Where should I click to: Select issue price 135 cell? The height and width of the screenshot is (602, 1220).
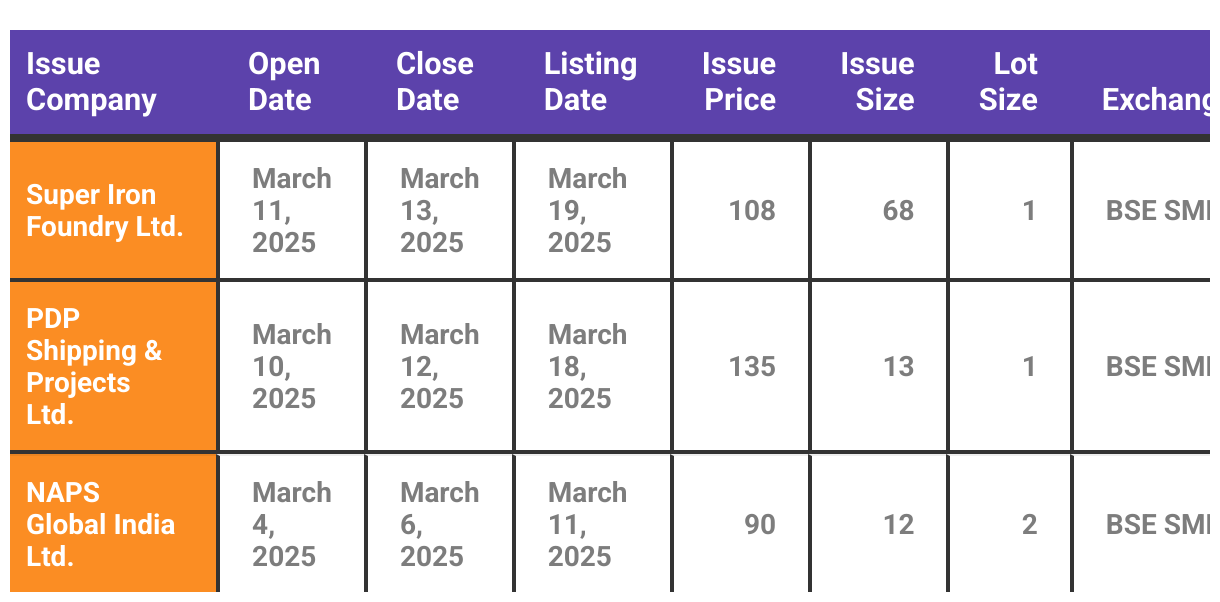coord(741,366)
